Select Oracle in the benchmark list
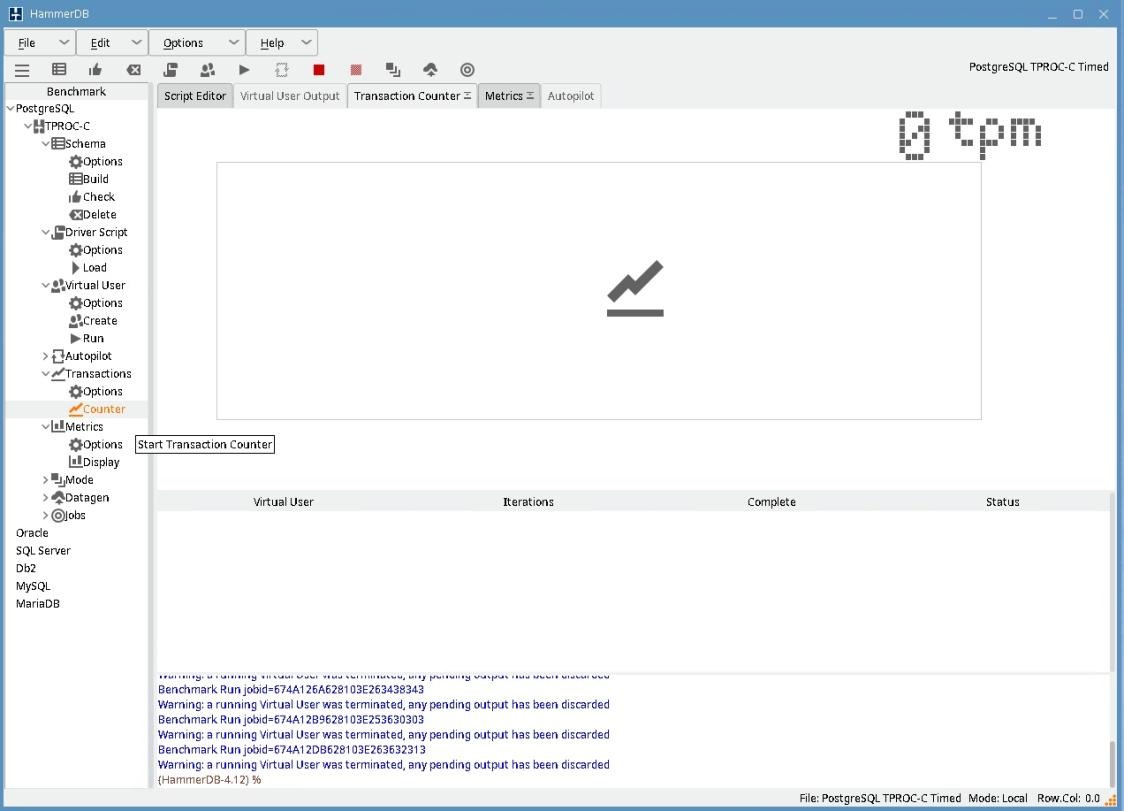 pyautogui.click(x=32, y=533)
